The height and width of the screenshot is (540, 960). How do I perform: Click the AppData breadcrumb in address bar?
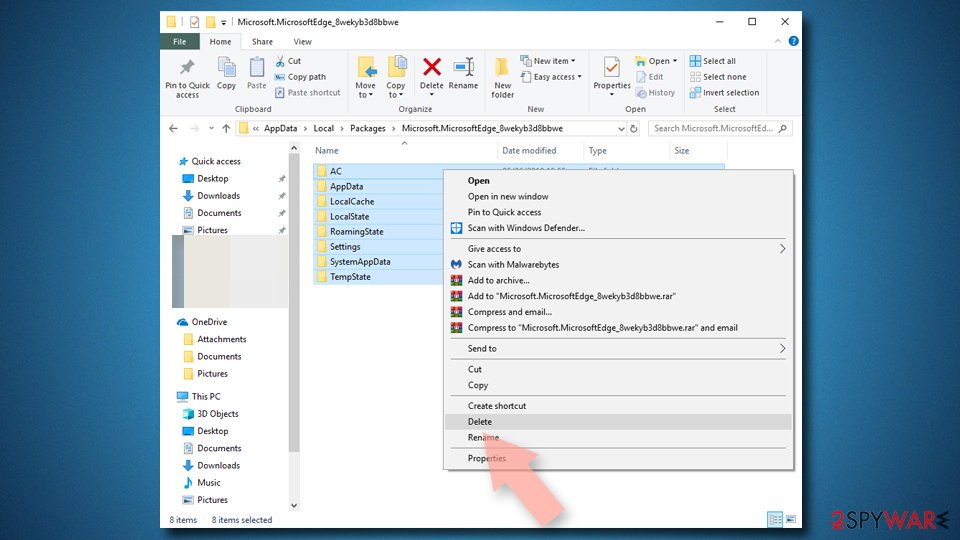pyautogui.click(x=280, y=129)
